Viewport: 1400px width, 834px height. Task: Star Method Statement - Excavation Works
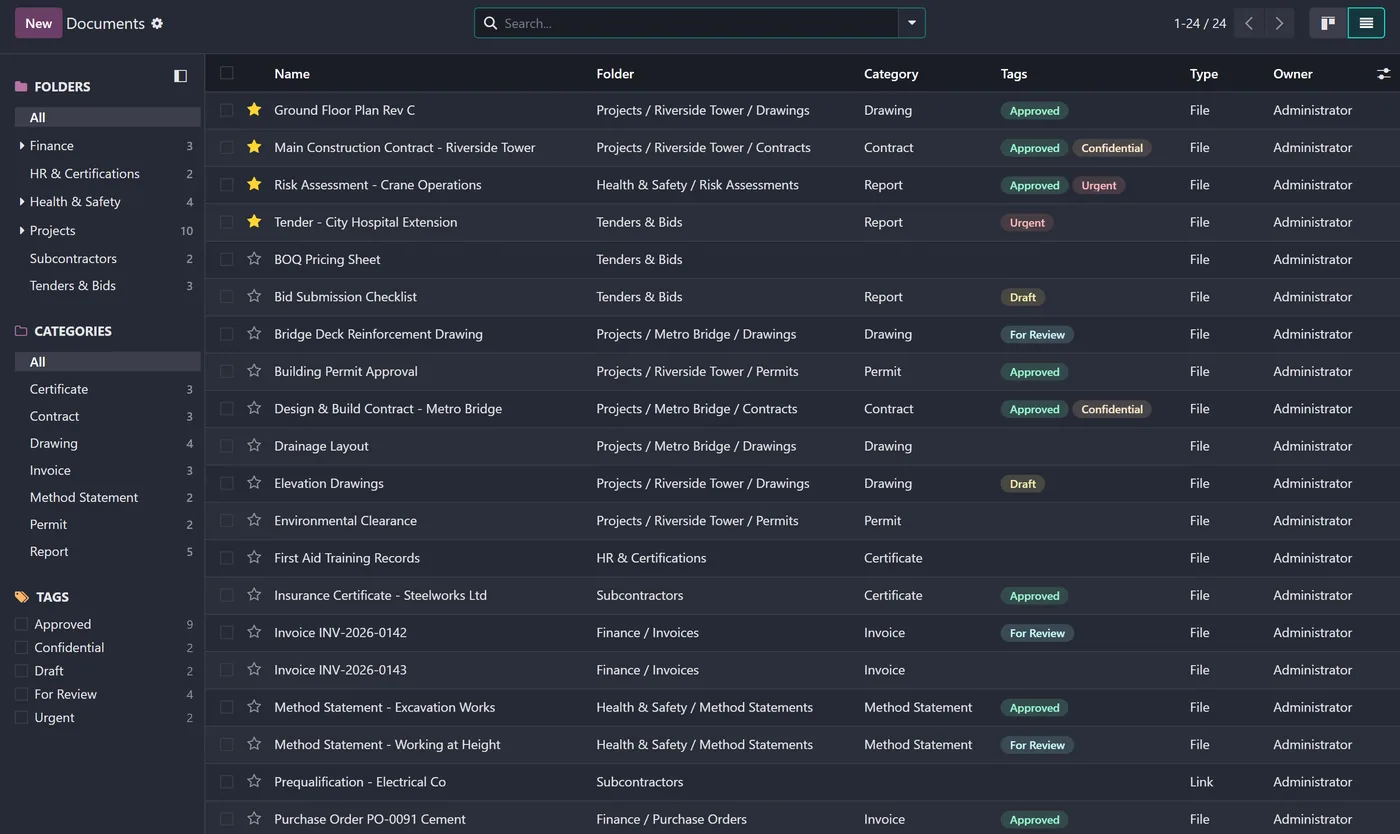coord(254,707)
